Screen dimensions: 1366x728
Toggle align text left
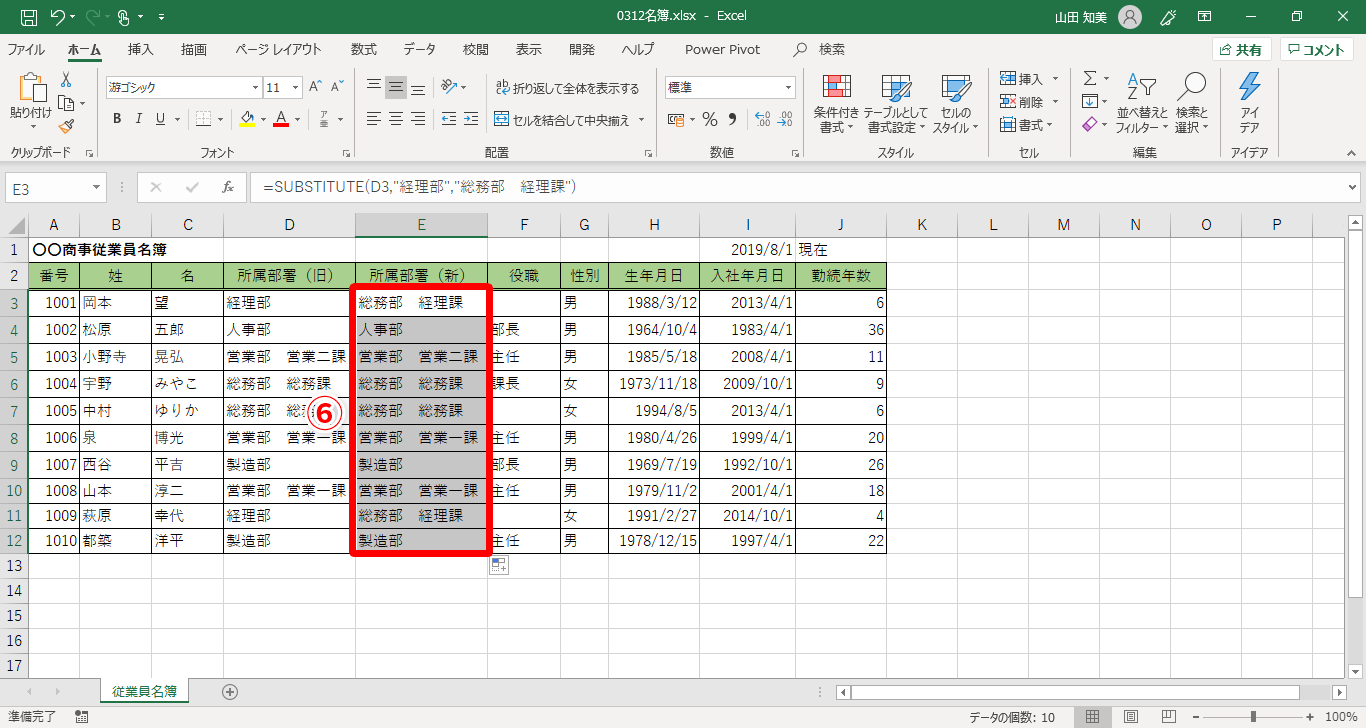pyautogui.click(x=373, y=119)
